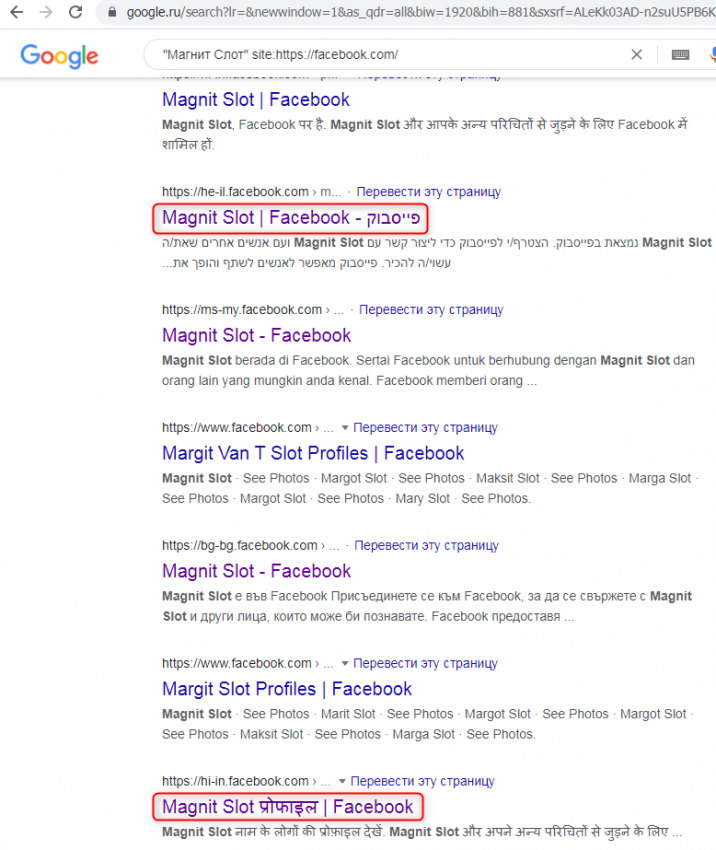The width and height of the screenshot is (716, 850).
Task: Reload the page with the refresh icon
Action: [x=75, y=12]
